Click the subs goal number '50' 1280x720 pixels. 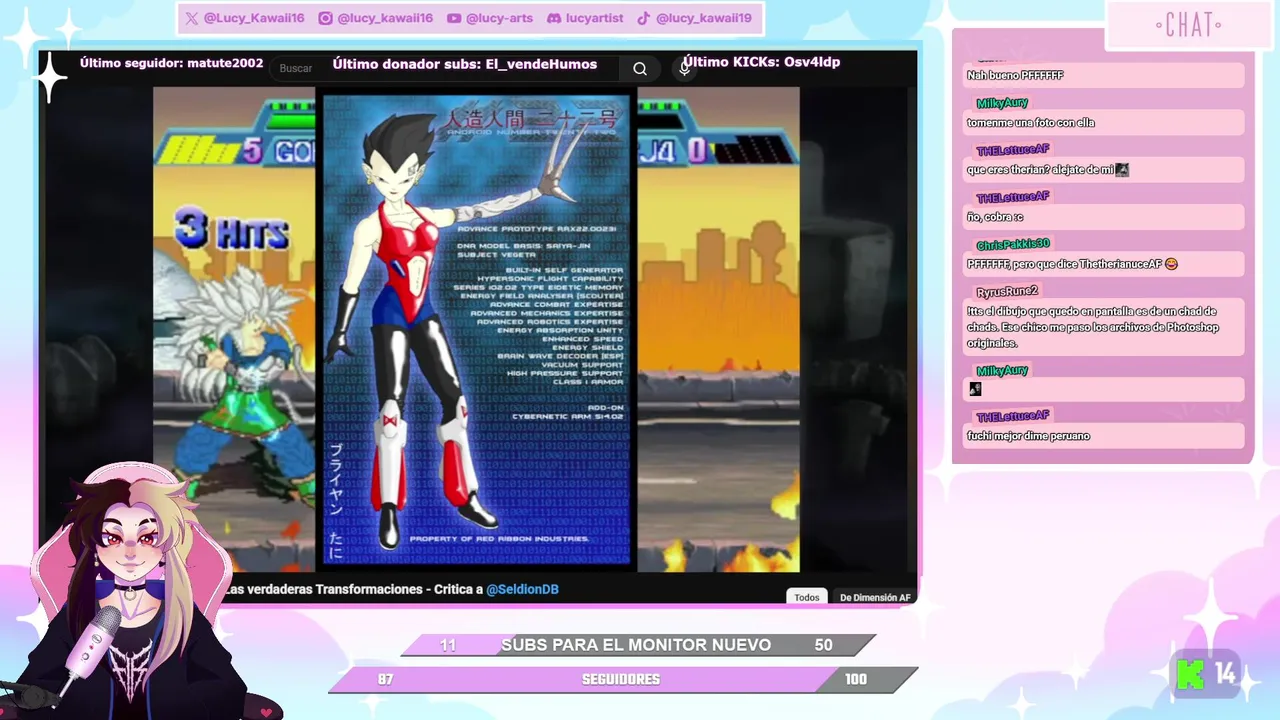[823, 645]
